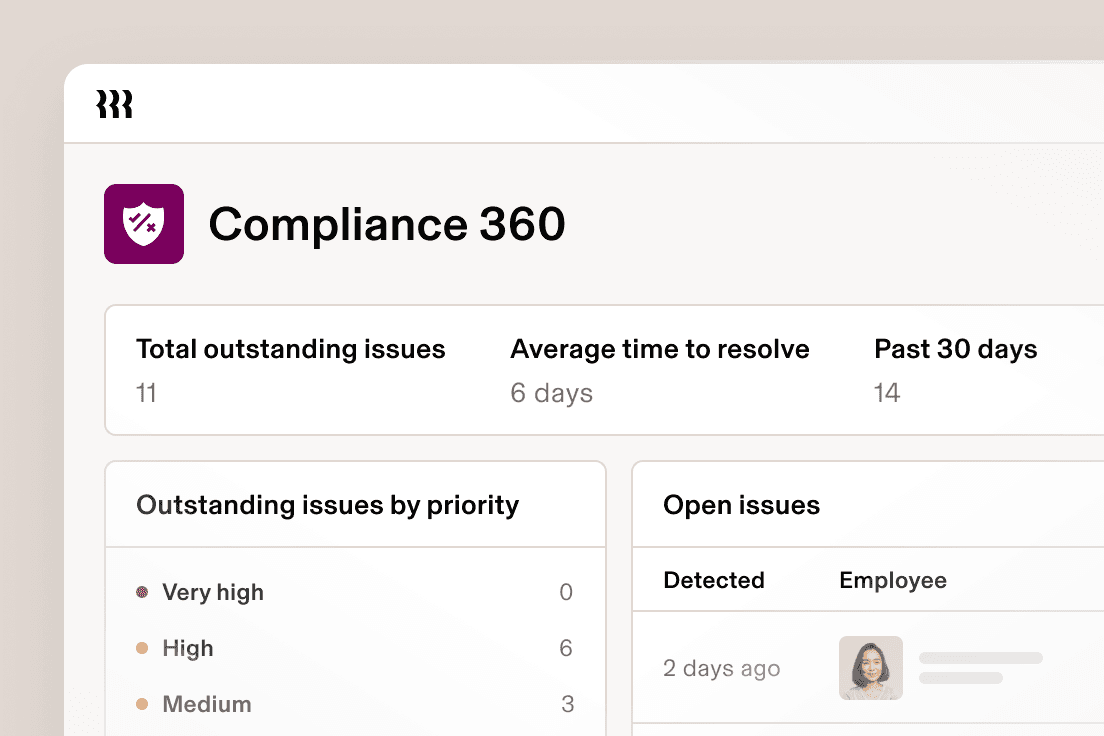Select the Medium priority row label

(206, 704)
